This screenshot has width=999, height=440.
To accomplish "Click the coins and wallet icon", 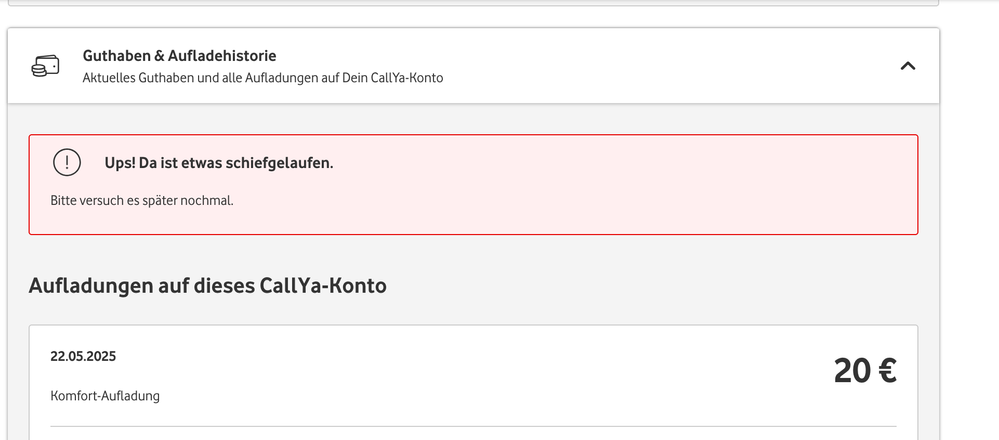I will 46,66.
